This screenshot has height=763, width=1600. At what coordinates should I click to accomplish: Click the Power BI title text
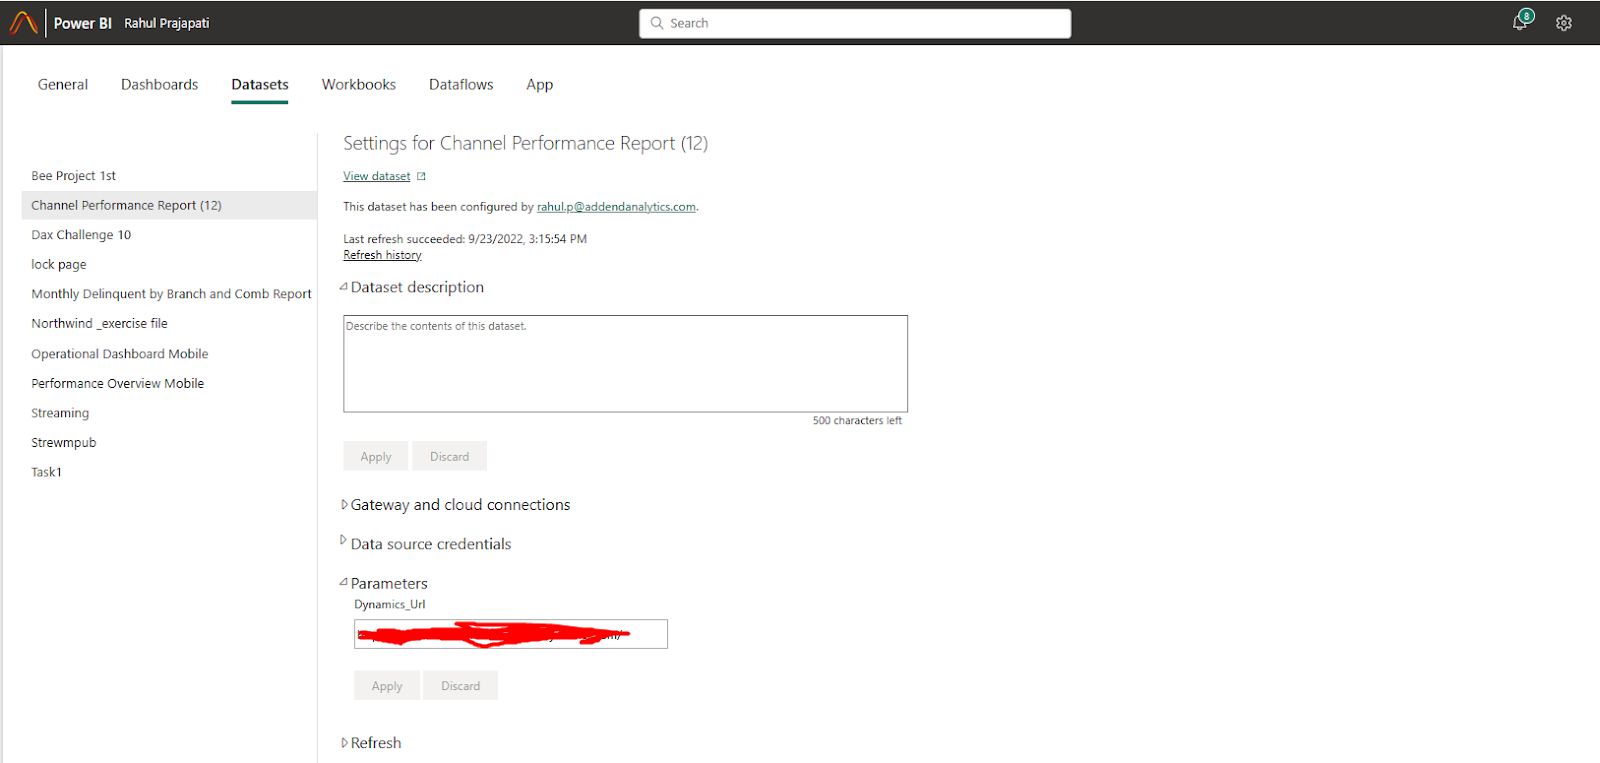pos(83,23)
